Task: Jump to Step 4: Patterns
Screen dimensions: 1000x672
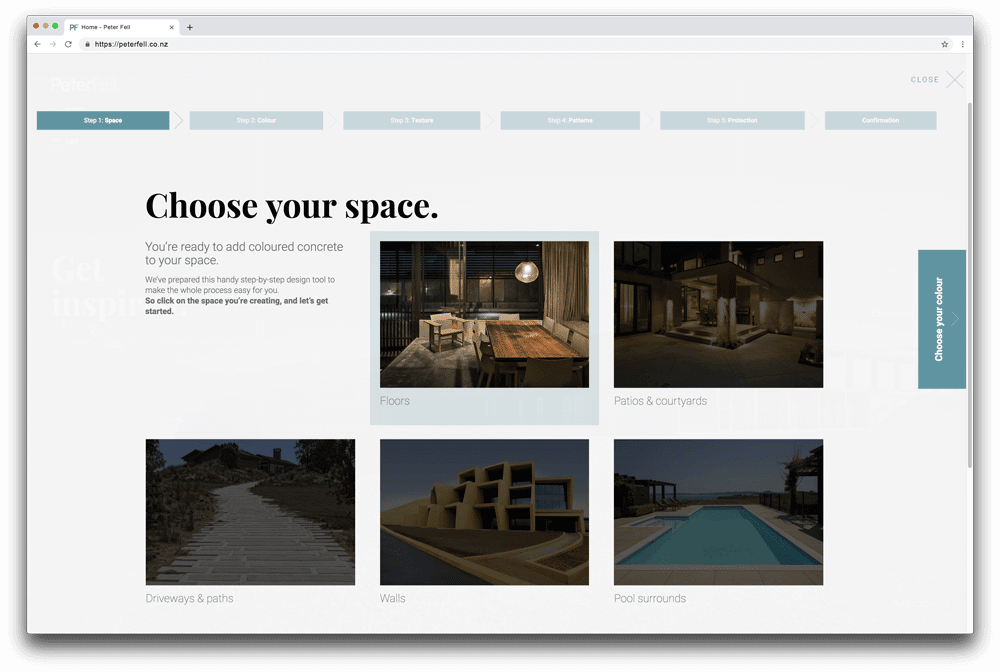Action: coord(569,121)
